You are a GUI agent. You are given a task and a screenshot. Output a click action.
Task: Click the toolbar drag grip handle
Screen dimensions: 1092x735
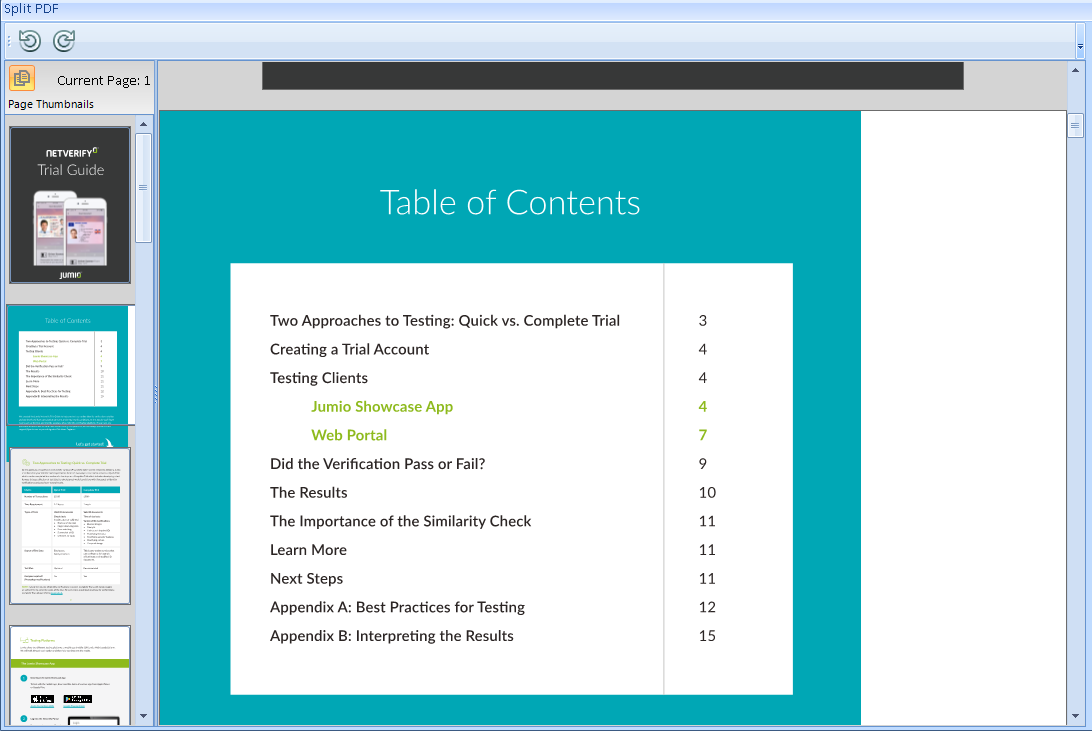pyautogui.click(x=8, y=40)
